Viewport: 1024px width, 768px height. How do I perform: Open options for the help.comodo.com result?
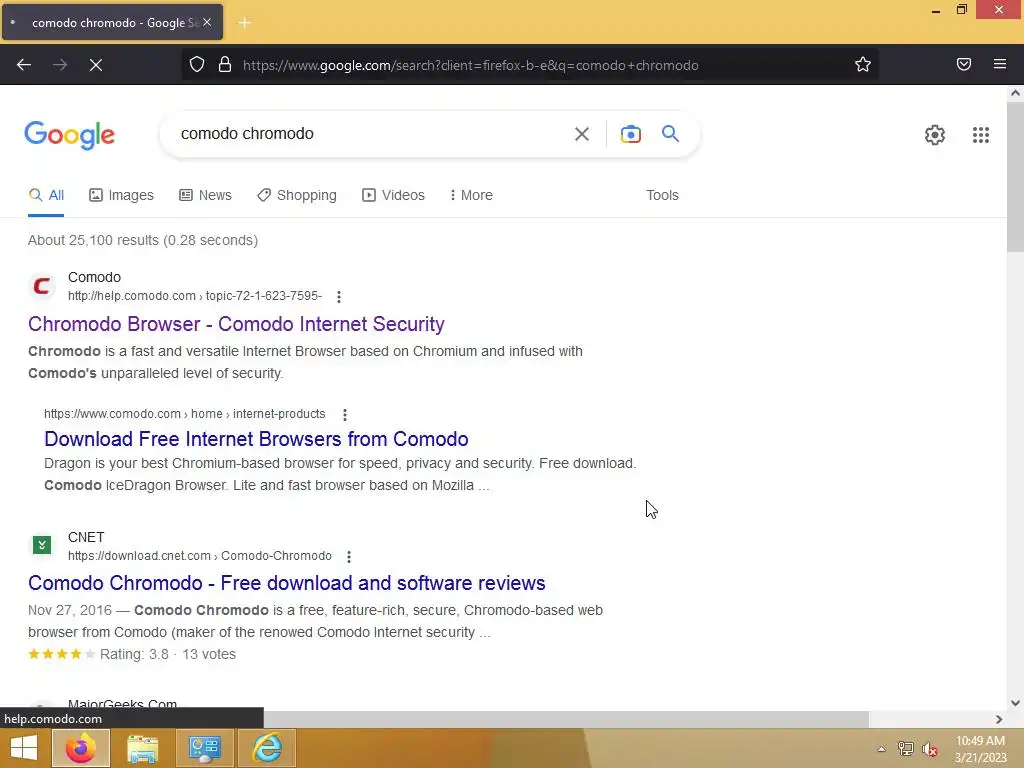[x=339, y=296]
